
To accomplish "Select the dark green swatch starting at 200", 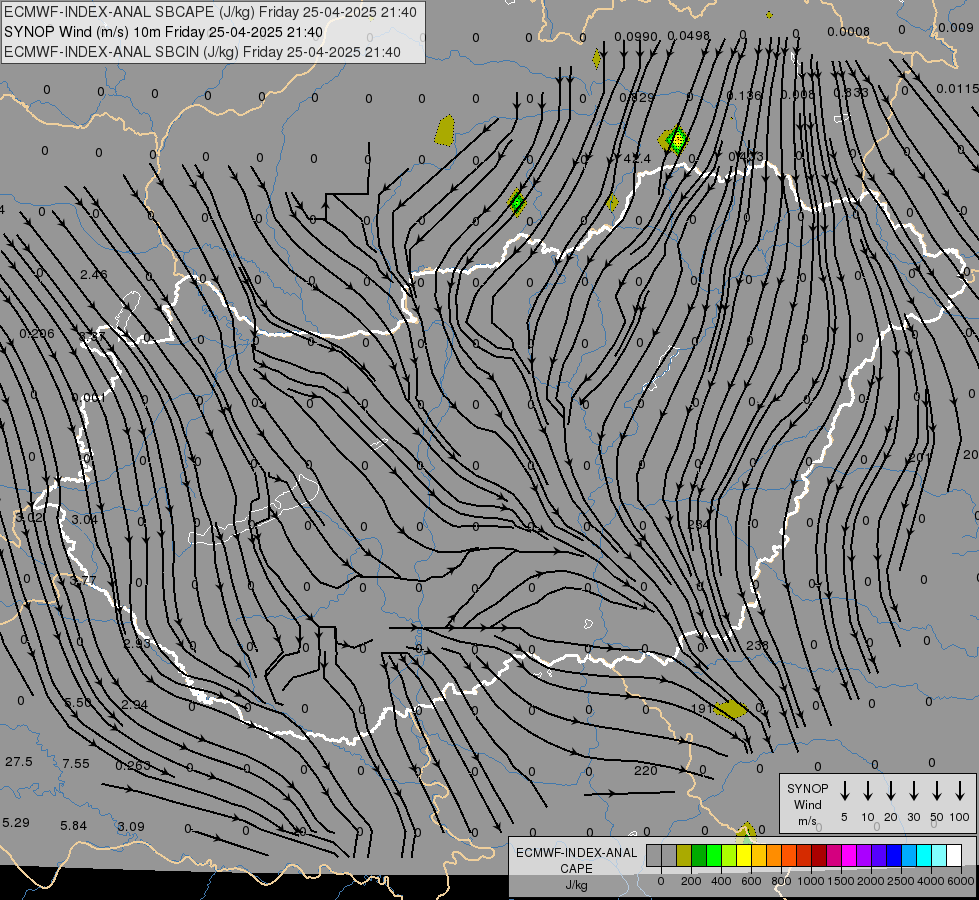I will tap(699, 855).
